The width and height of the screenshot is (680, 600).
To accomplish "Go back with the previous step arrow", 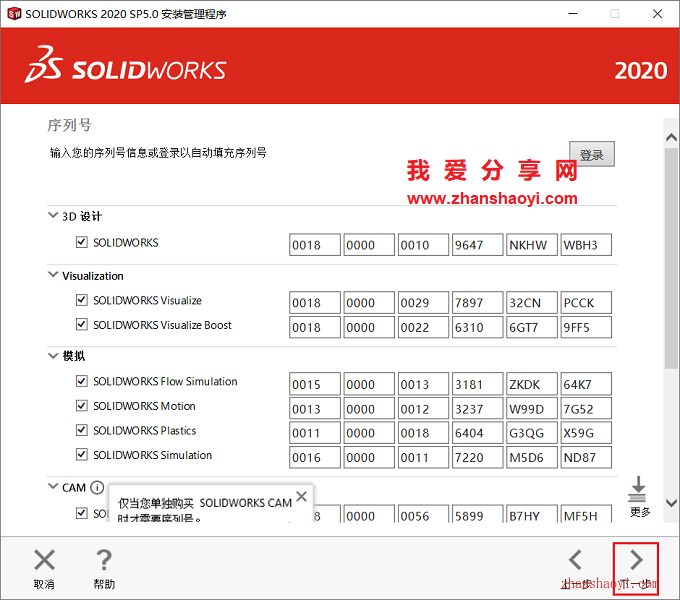I will point(575,560).
